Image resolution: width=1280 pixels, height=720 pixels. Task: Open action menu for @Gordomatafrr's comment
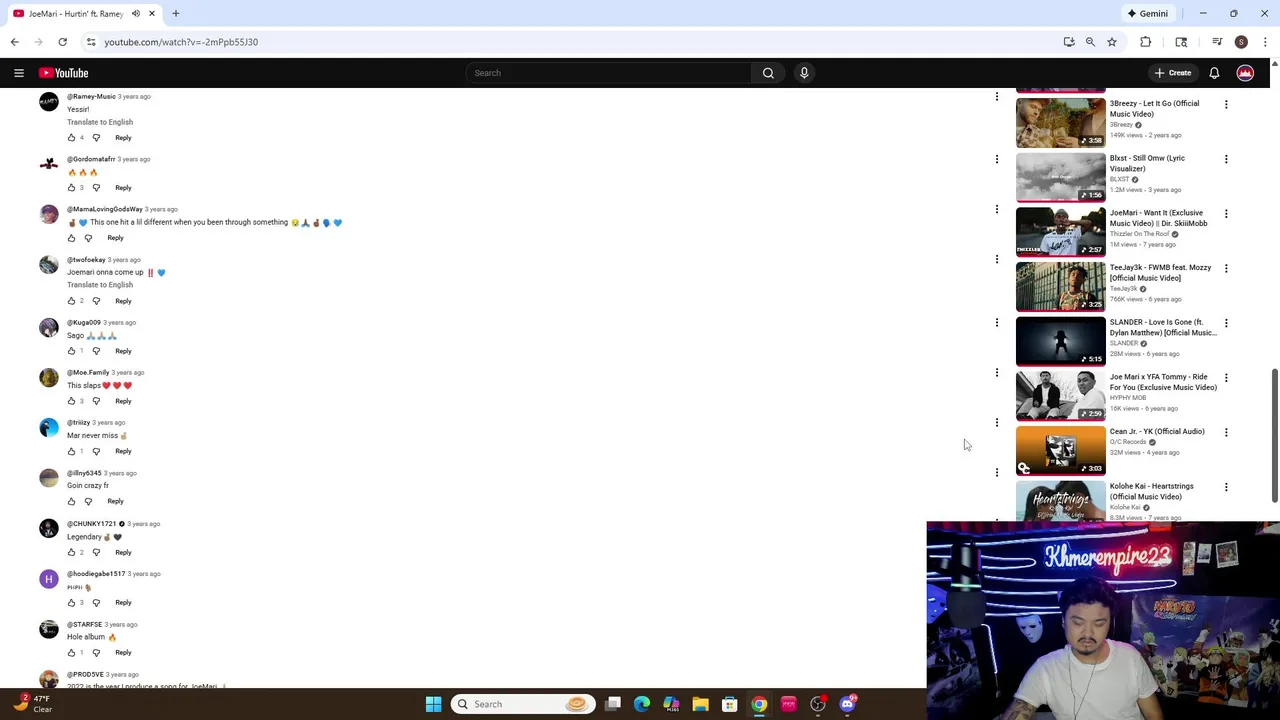click(996, 159)
